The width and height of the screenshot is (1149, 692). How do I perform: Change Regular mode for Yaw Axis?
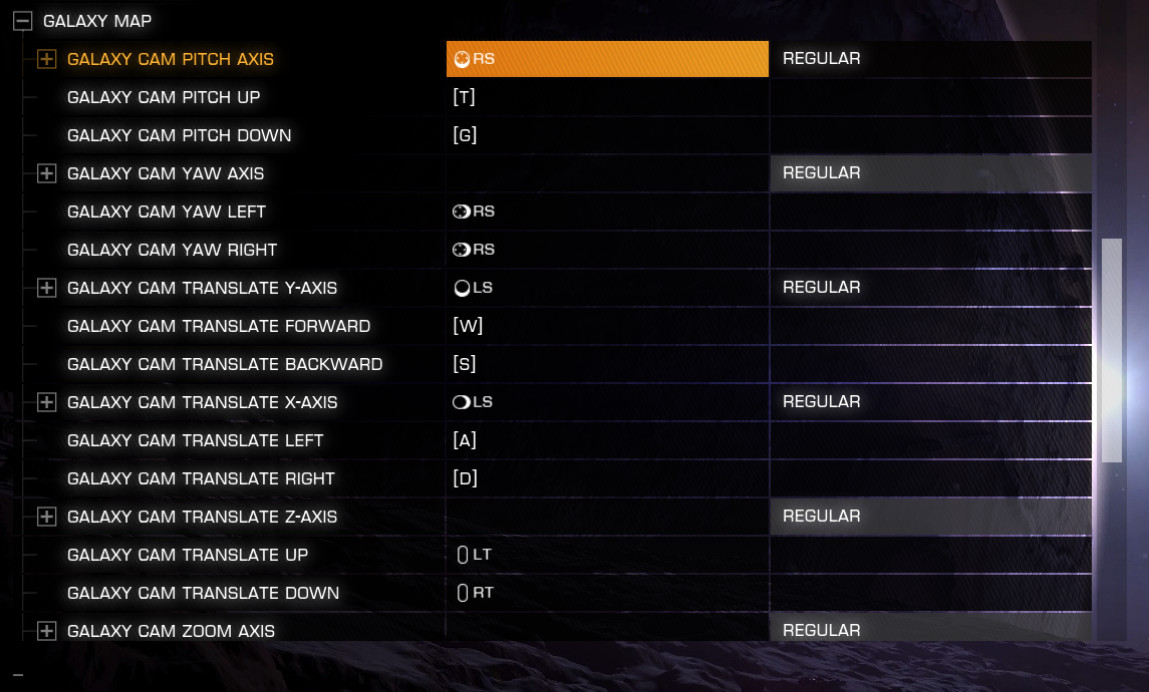pyautogui.click(x=931, y=174)
